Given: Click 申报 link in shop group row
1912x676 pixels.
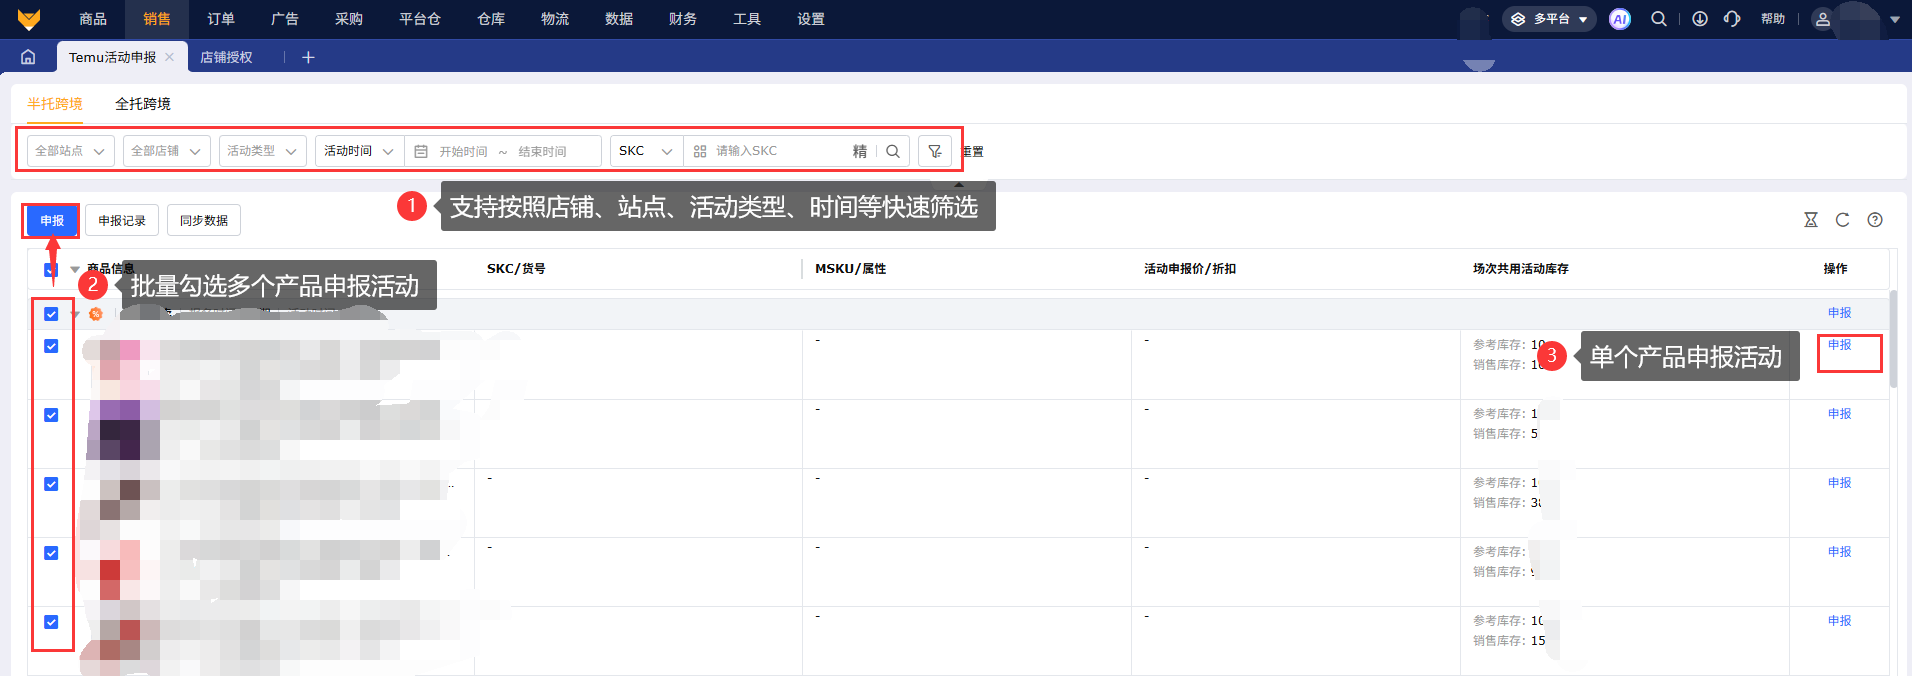Looking at the screenshot, I should tap(1840, 313).
